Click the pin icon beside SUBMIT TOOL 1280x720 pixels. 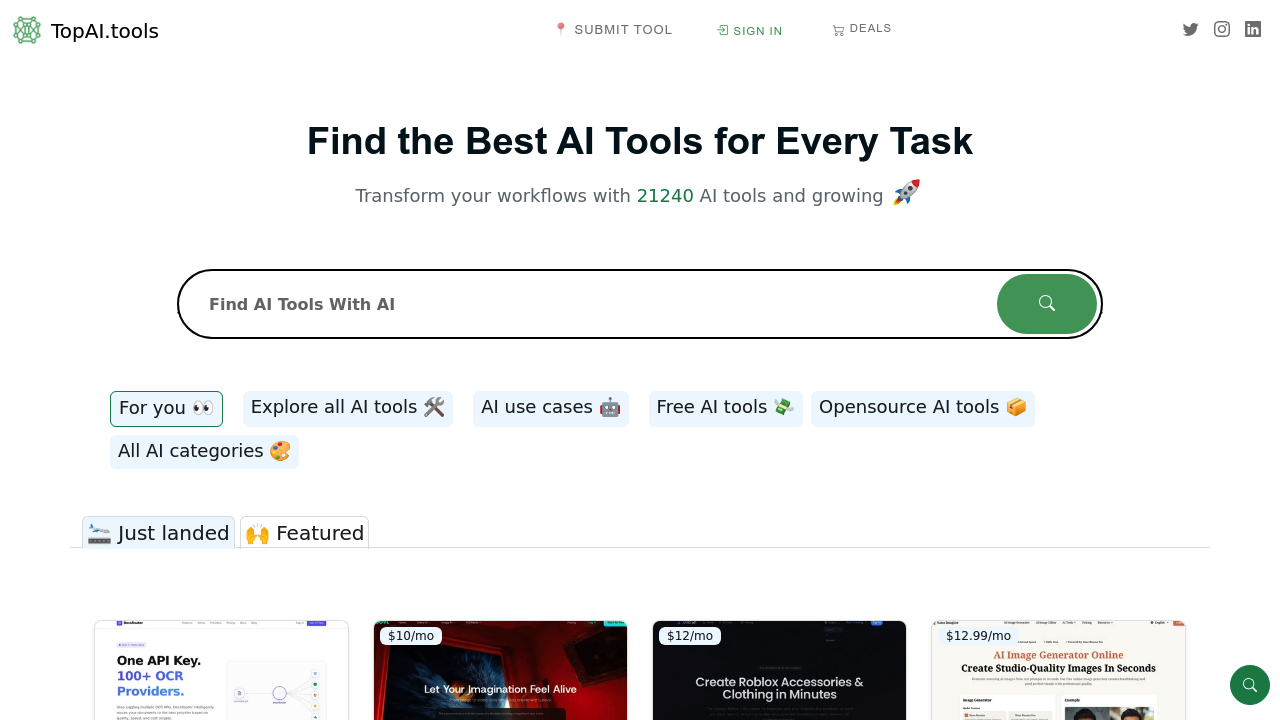tap(560, 29)
